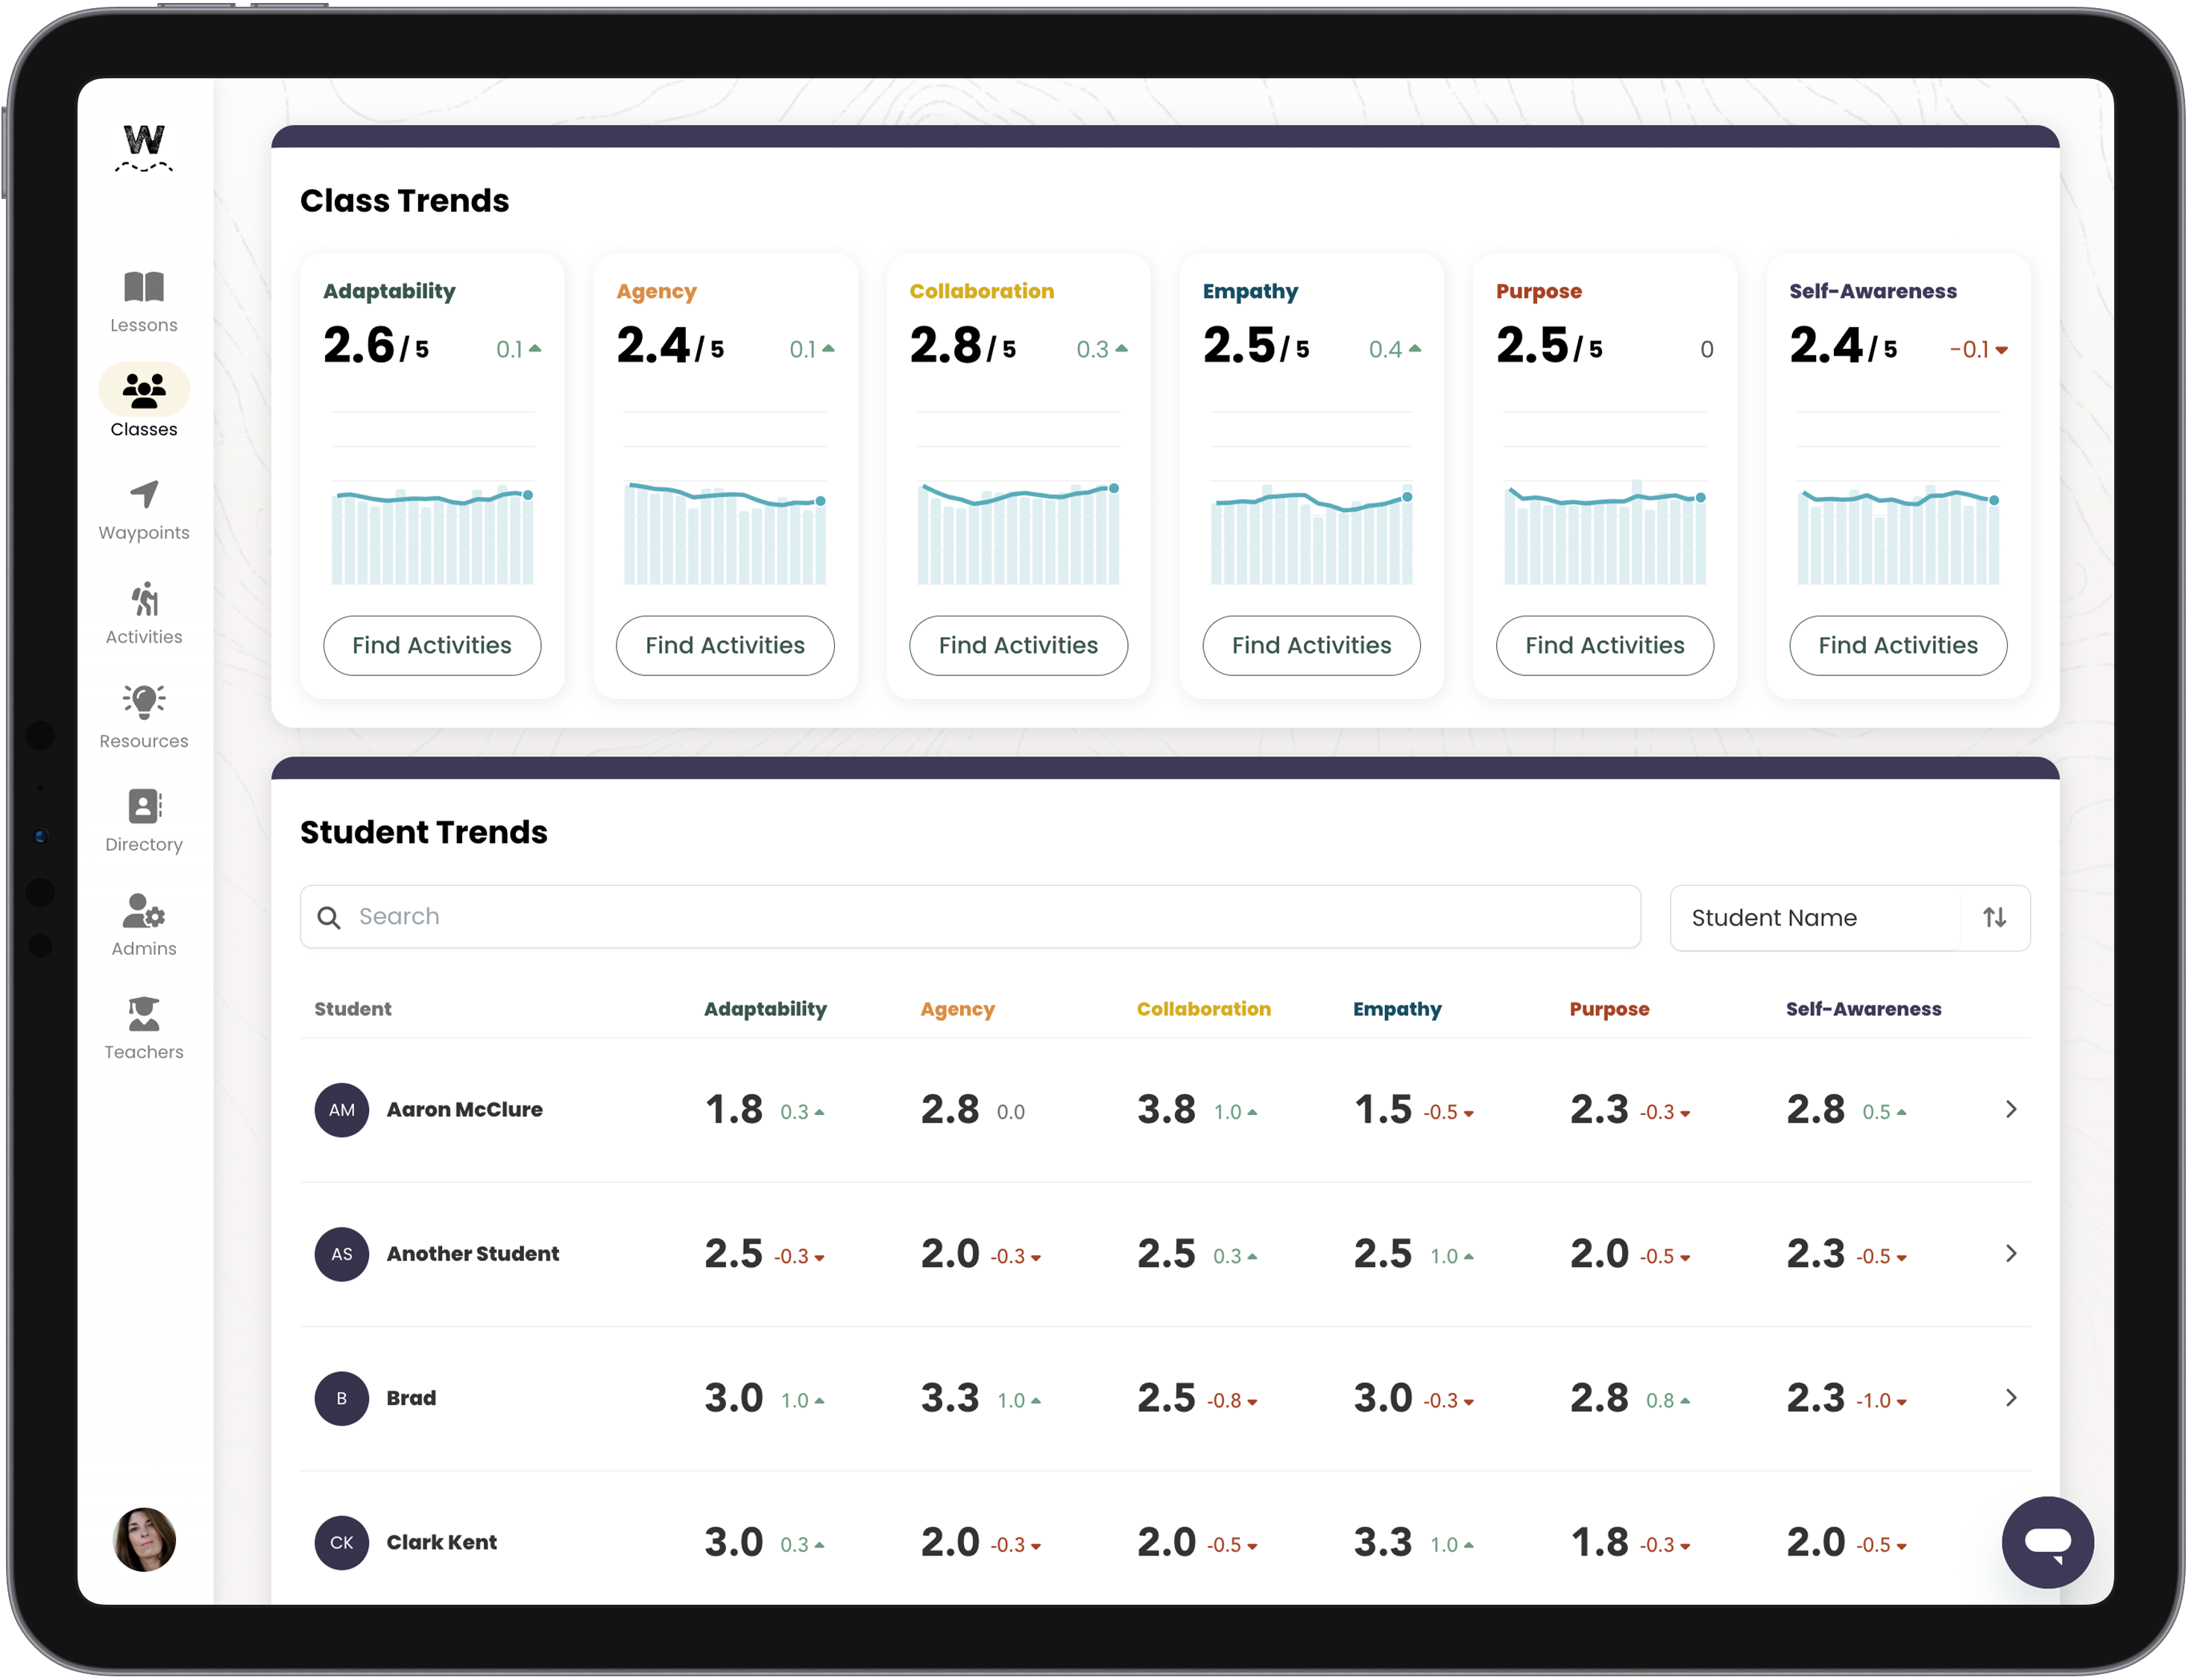The height and width of the screenshot is (1680, 2191).
Task: Click the Collaboration trend chart endpoint
Action: [x=1113, y=488]
